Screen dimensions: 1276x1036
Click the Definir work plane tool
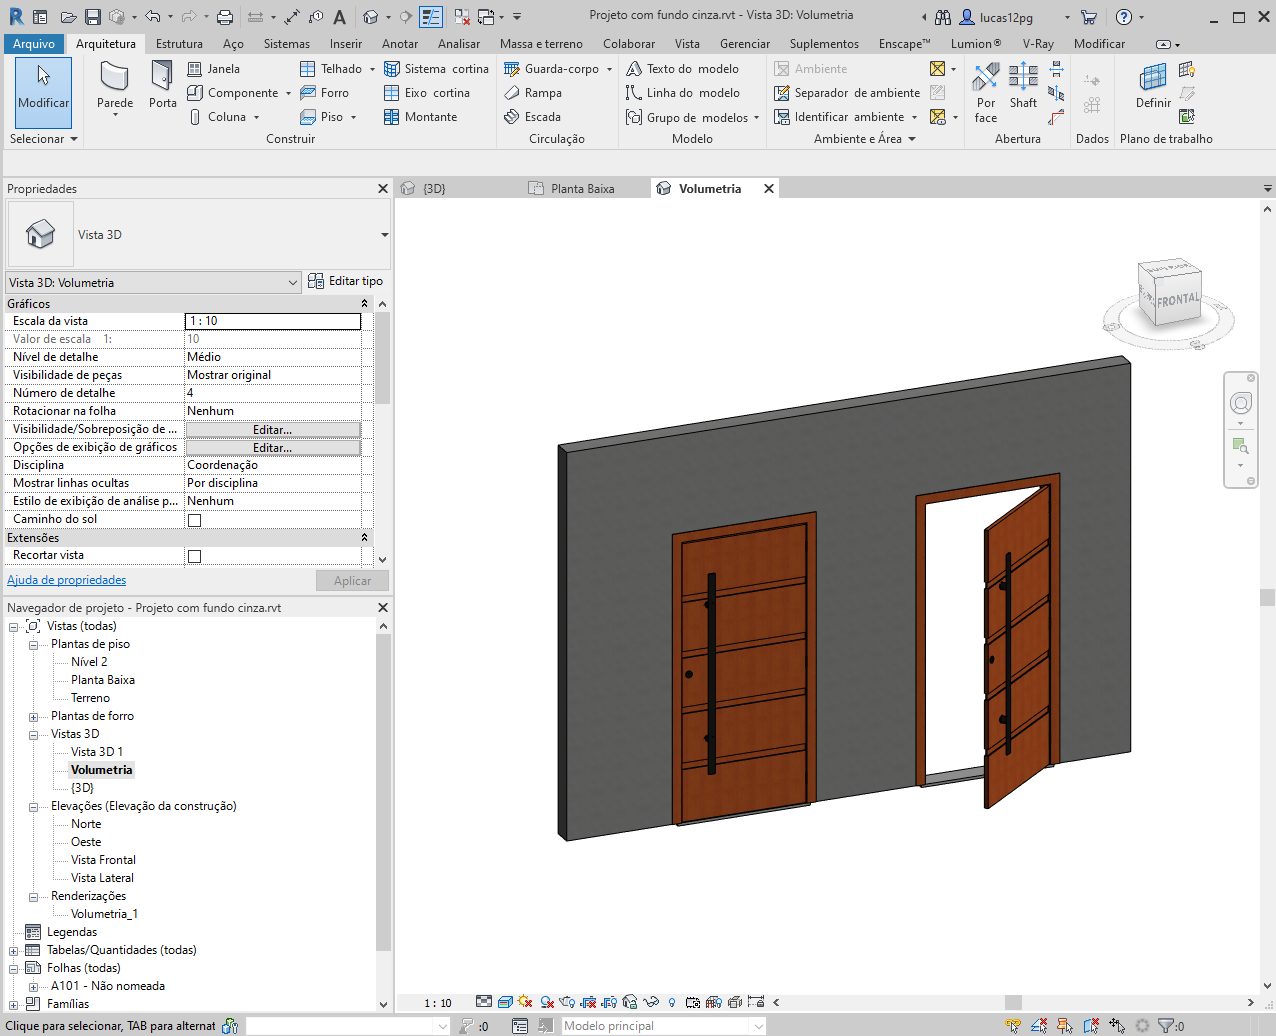[x=1153, y=86]
